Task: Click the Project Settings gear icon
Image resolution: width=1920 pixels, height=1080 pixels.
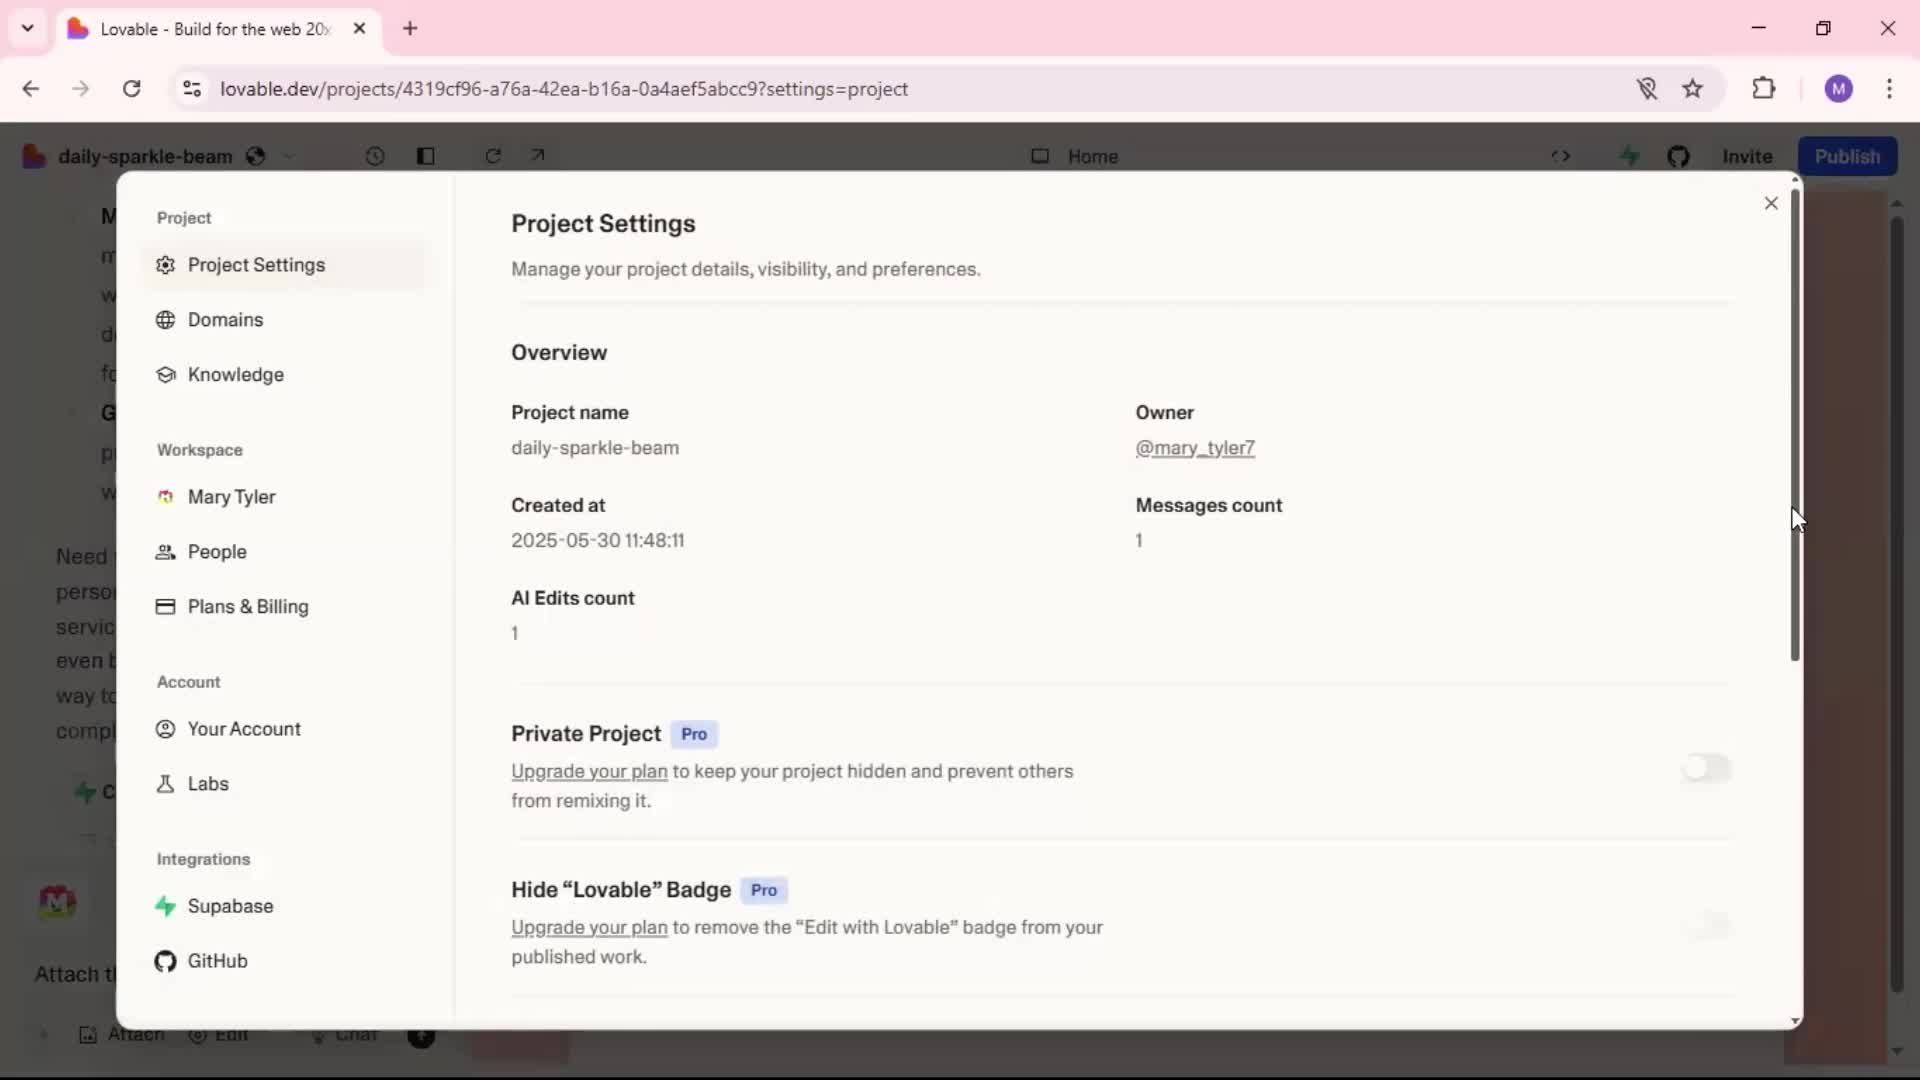Action: tap(166, 265)
